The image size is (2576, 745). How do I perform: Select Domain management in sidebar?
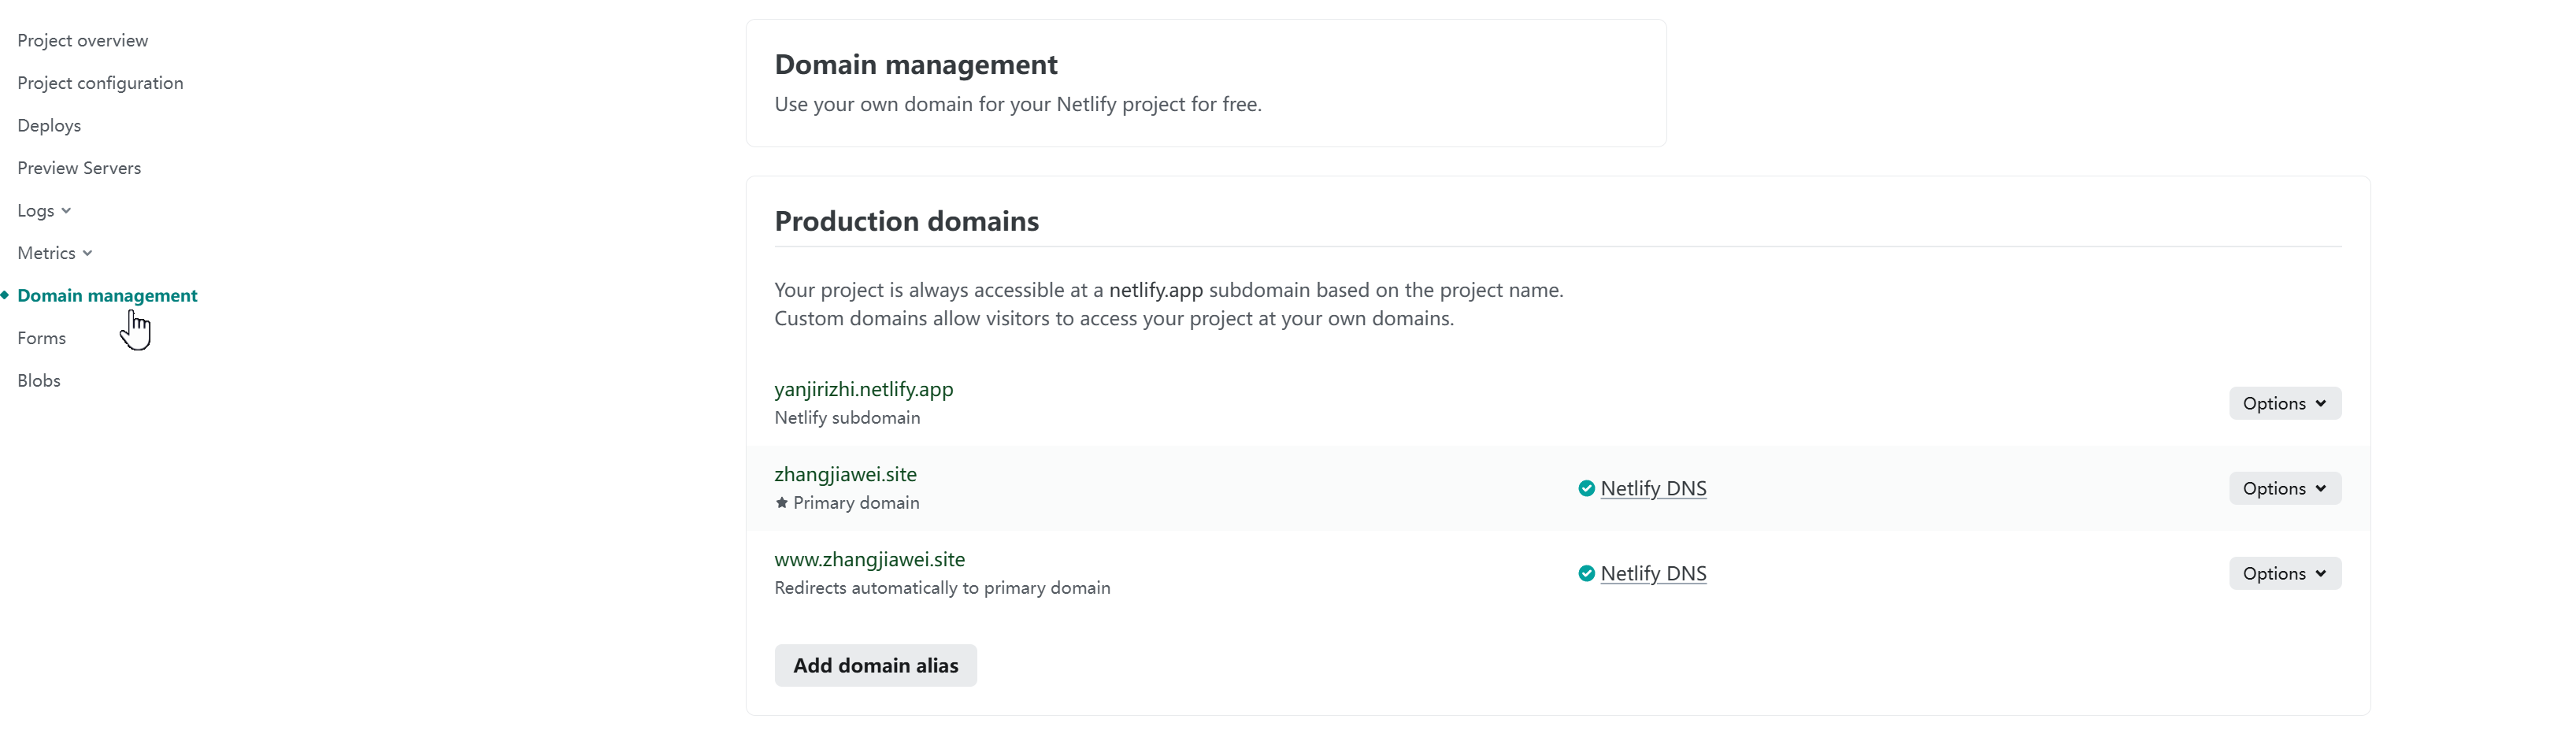point(107,295)
